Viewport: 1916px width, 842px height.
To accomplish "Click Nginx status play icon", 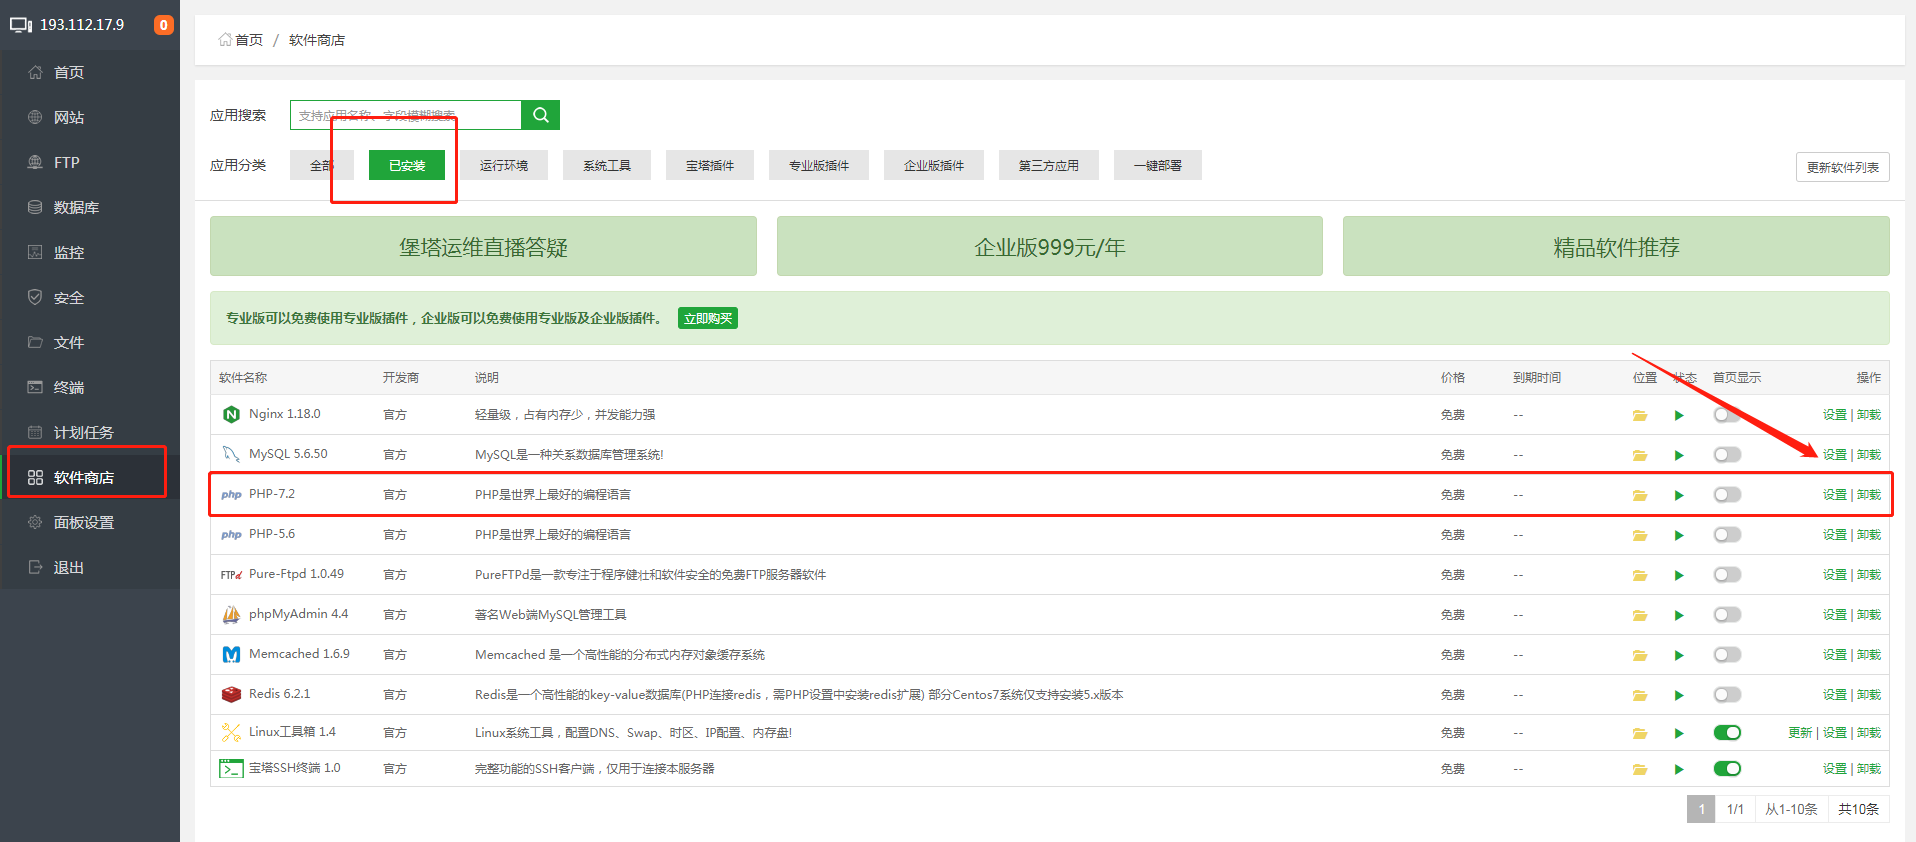I will pos(1679,415).
